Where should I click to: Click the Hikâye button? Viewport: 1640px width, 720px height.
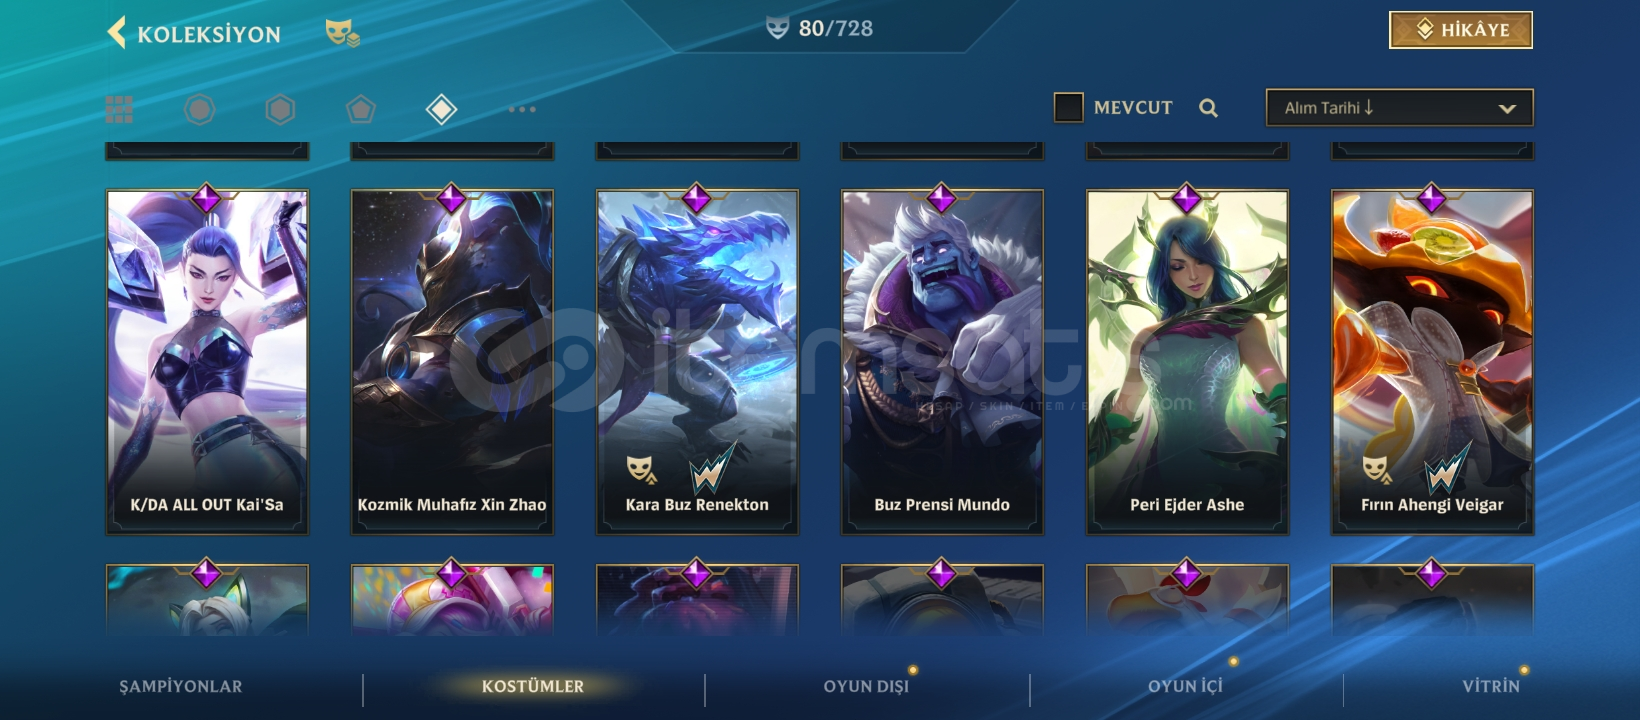(x=1461, y=30)
